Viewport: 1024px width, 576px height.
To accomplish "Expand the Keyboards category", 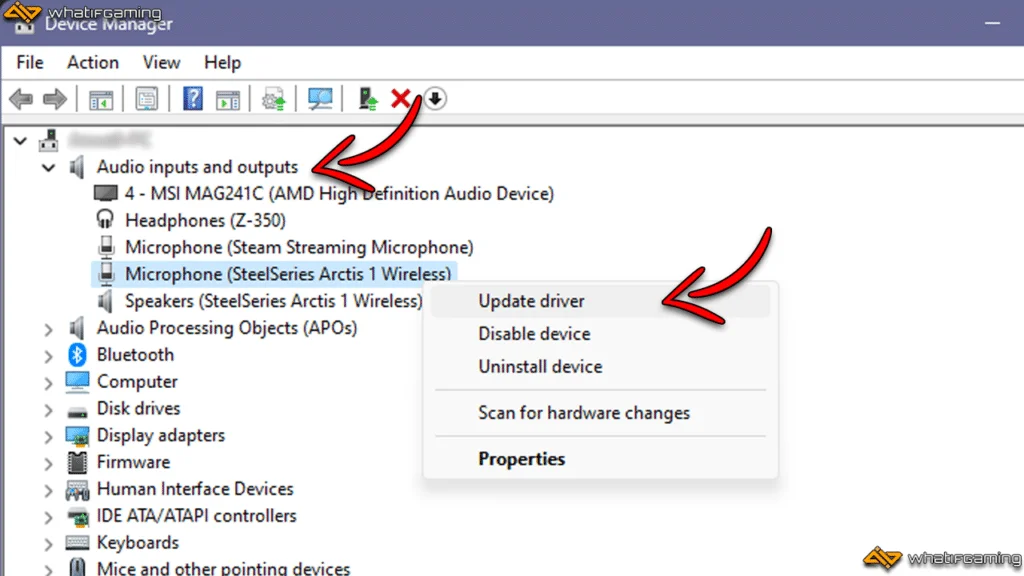I will click(48, 543).
